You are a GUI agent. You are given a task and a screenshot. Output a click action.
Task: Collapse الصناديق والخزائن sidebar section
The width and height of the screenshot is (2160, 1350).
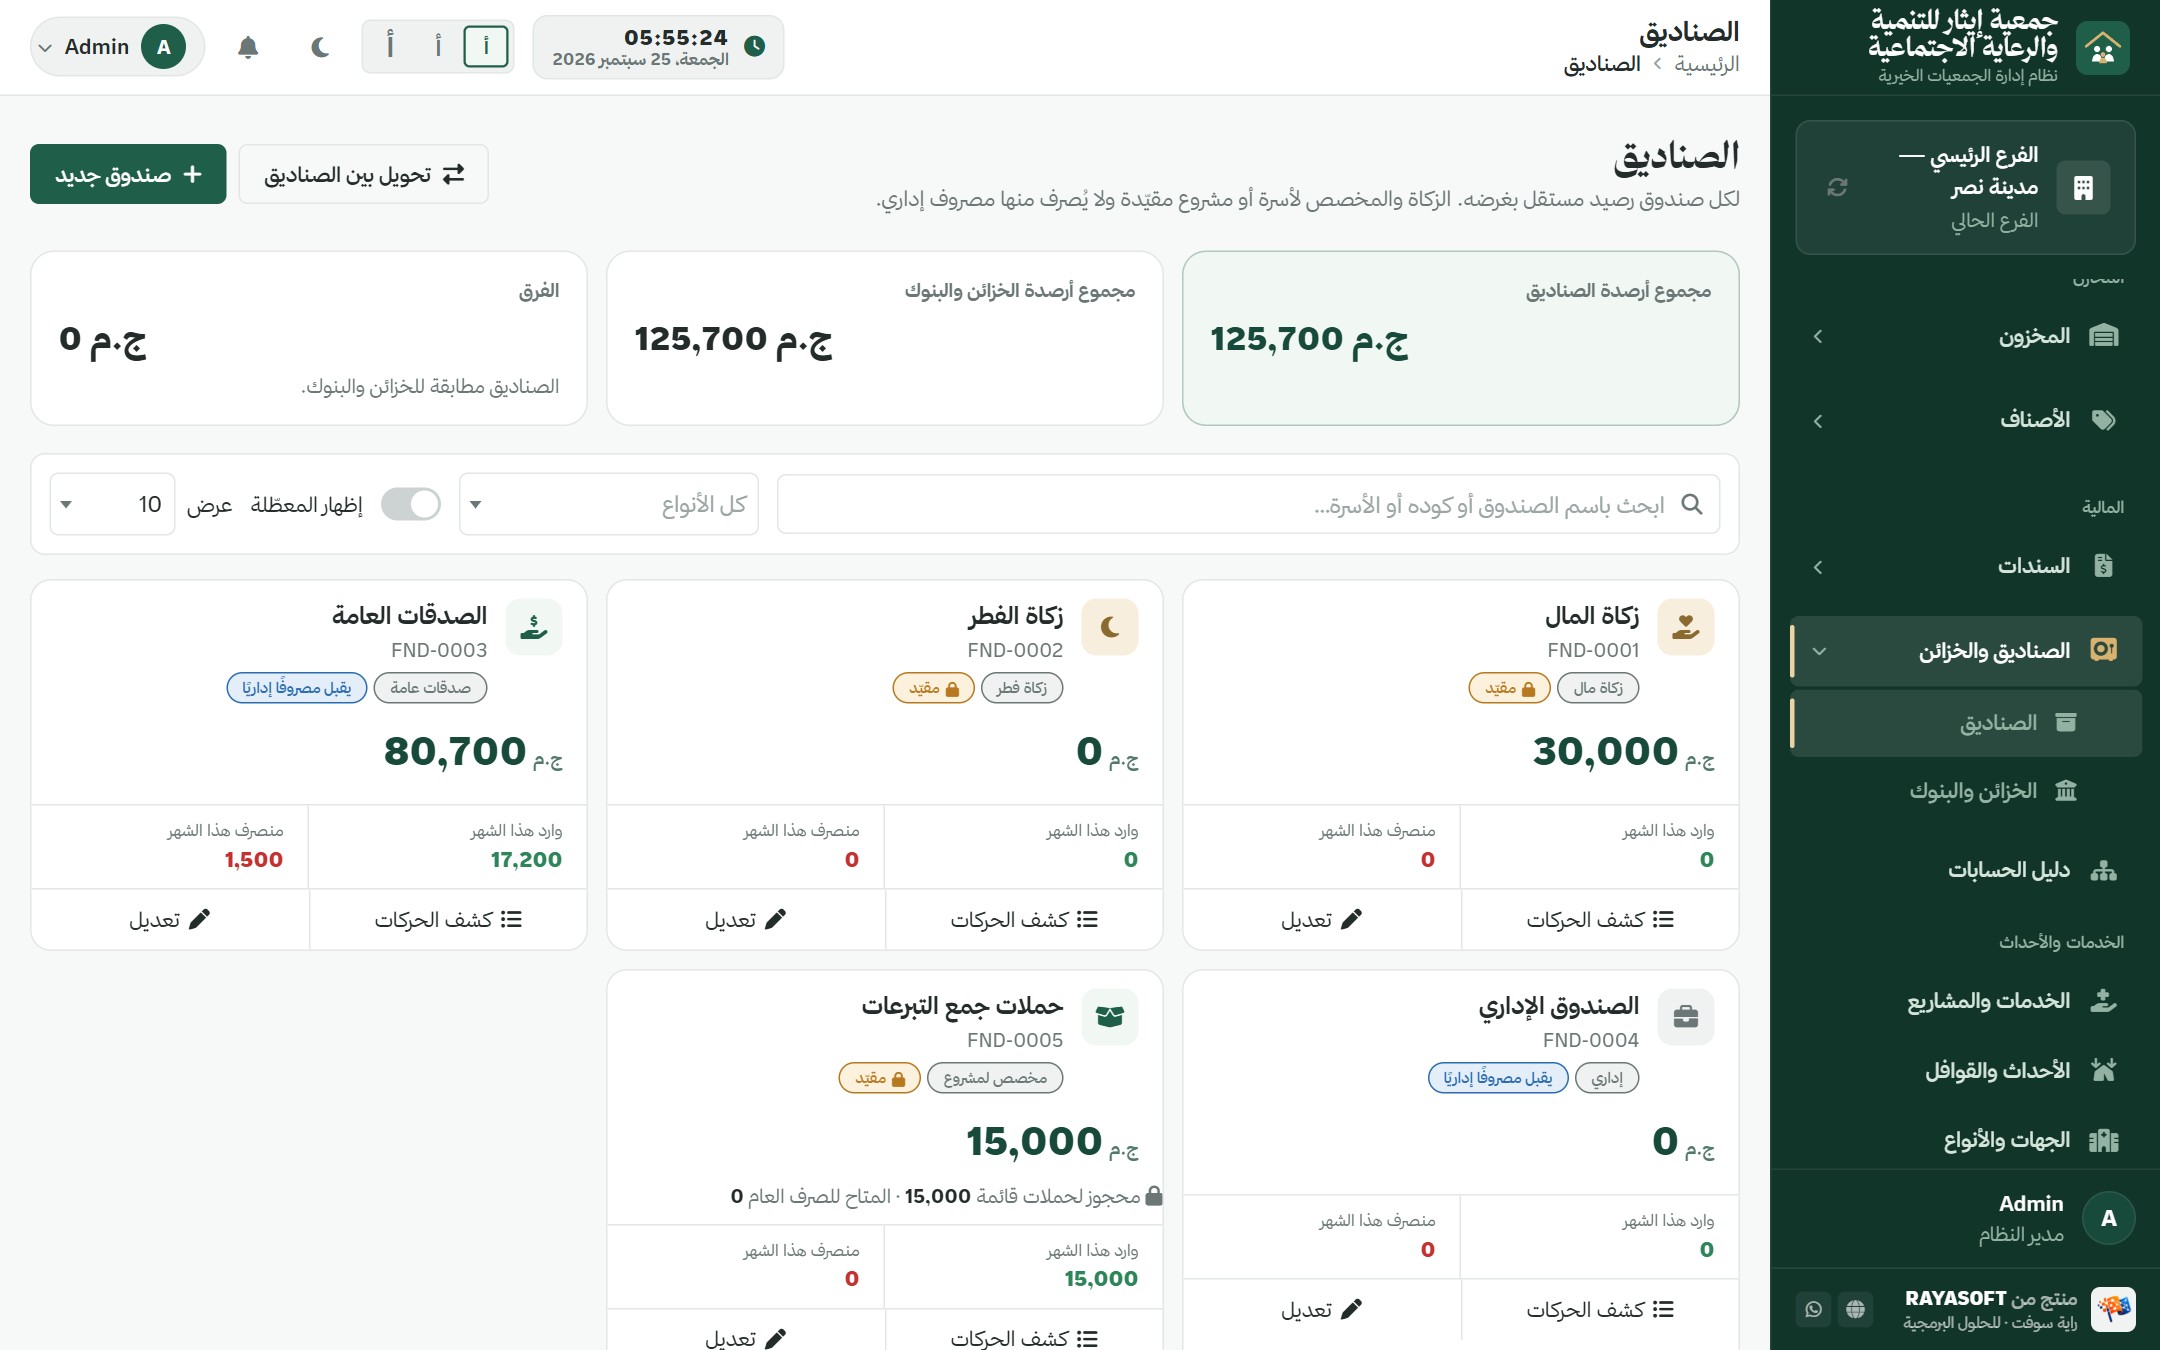pos(1965,651)
